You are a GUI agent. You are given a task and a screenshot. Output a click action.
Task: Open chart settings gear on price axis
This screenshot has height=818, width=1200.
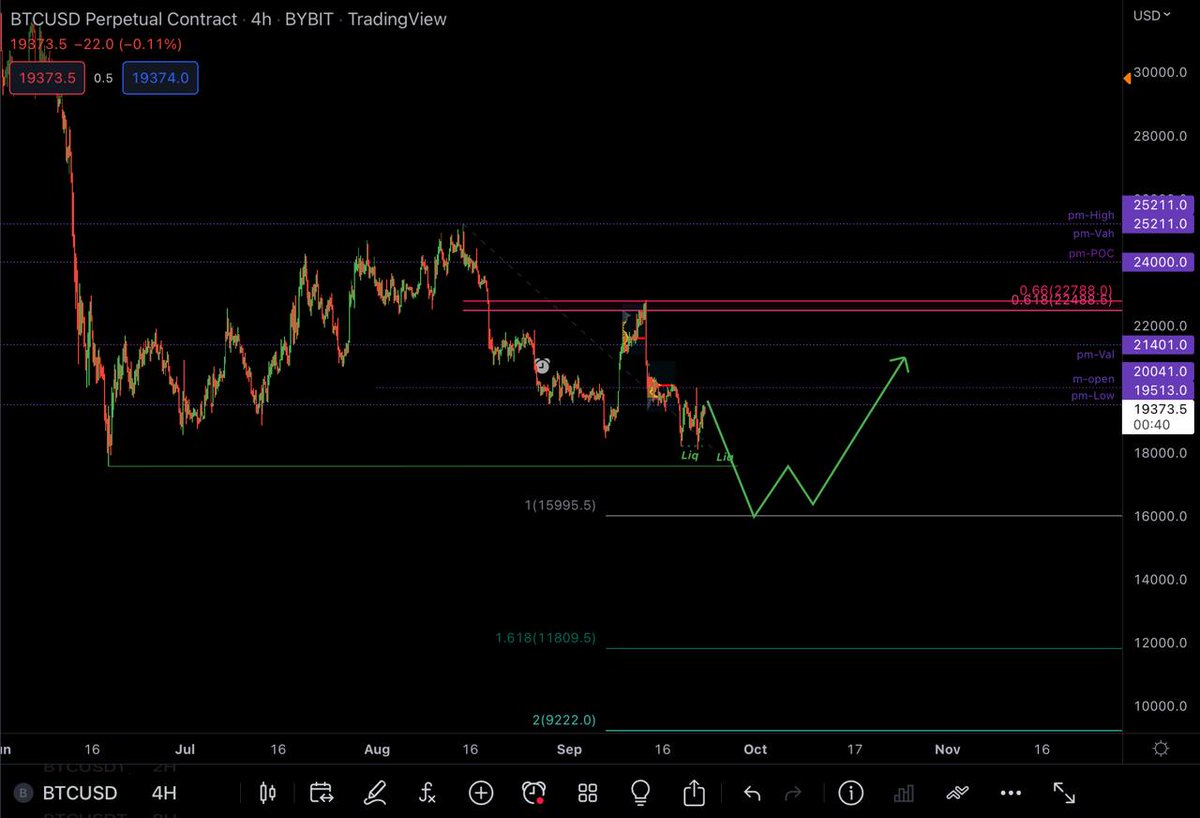1160,748
